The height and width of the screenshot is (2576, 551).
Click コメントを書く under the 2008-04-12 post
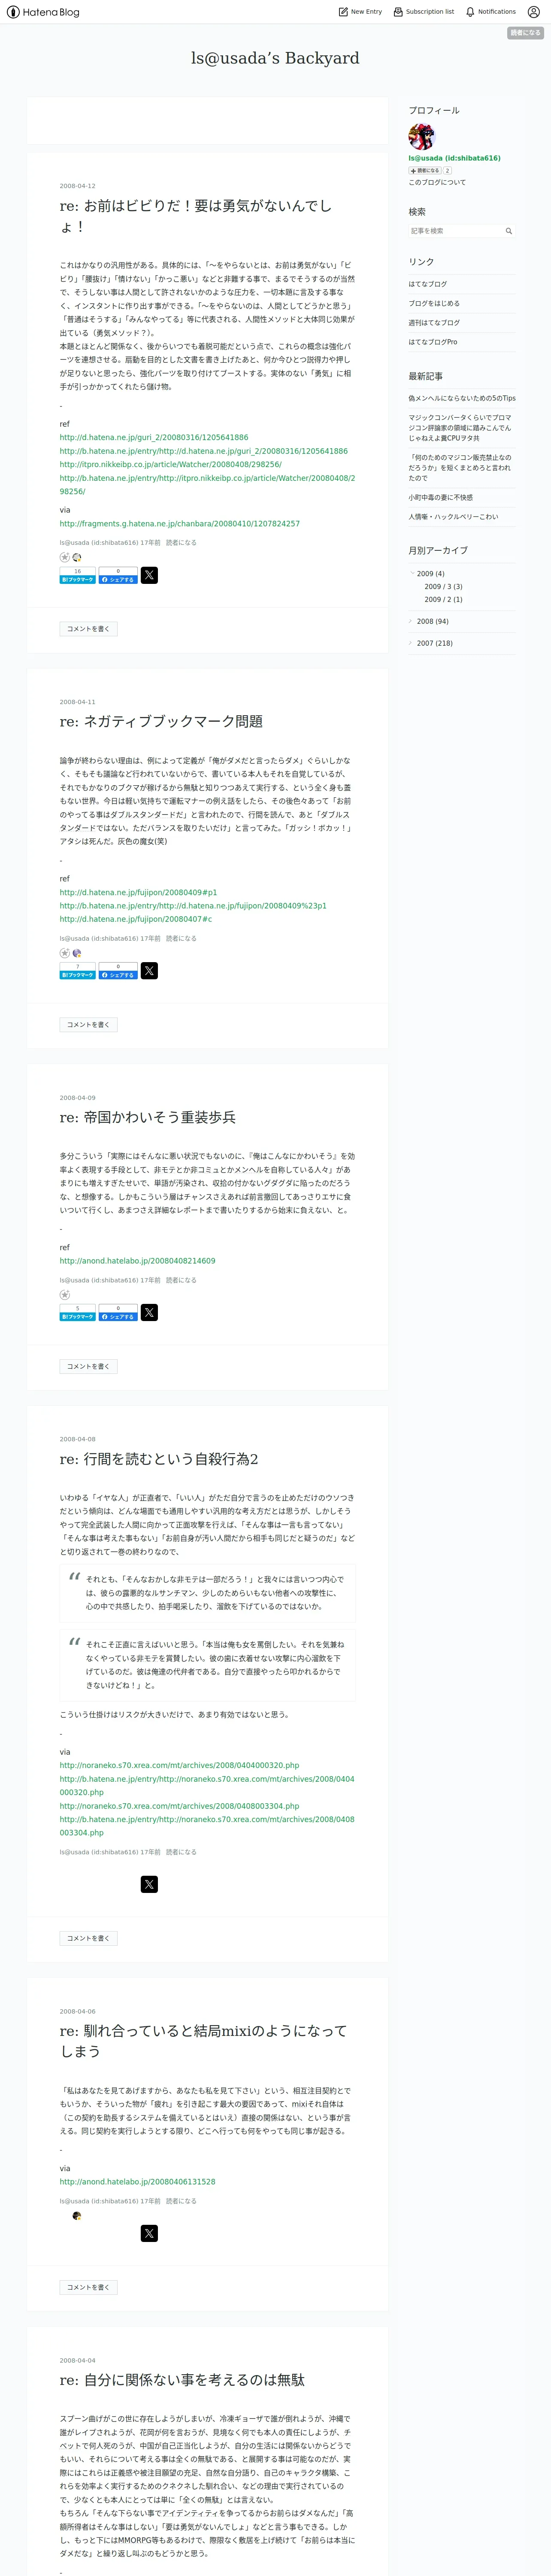[x=88, y=629]
